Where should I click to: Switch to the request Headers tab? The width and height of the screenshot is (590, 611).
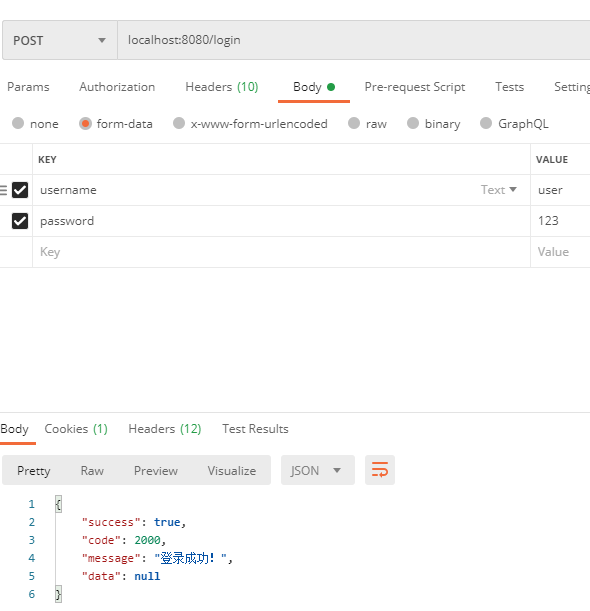tap(222, 87)
